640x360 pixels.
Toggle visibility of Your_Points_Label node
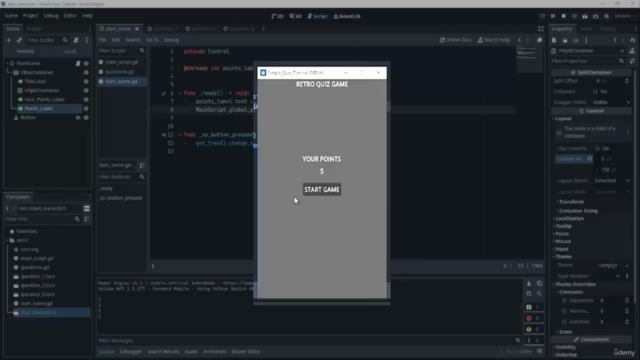[x=86, y=99]
